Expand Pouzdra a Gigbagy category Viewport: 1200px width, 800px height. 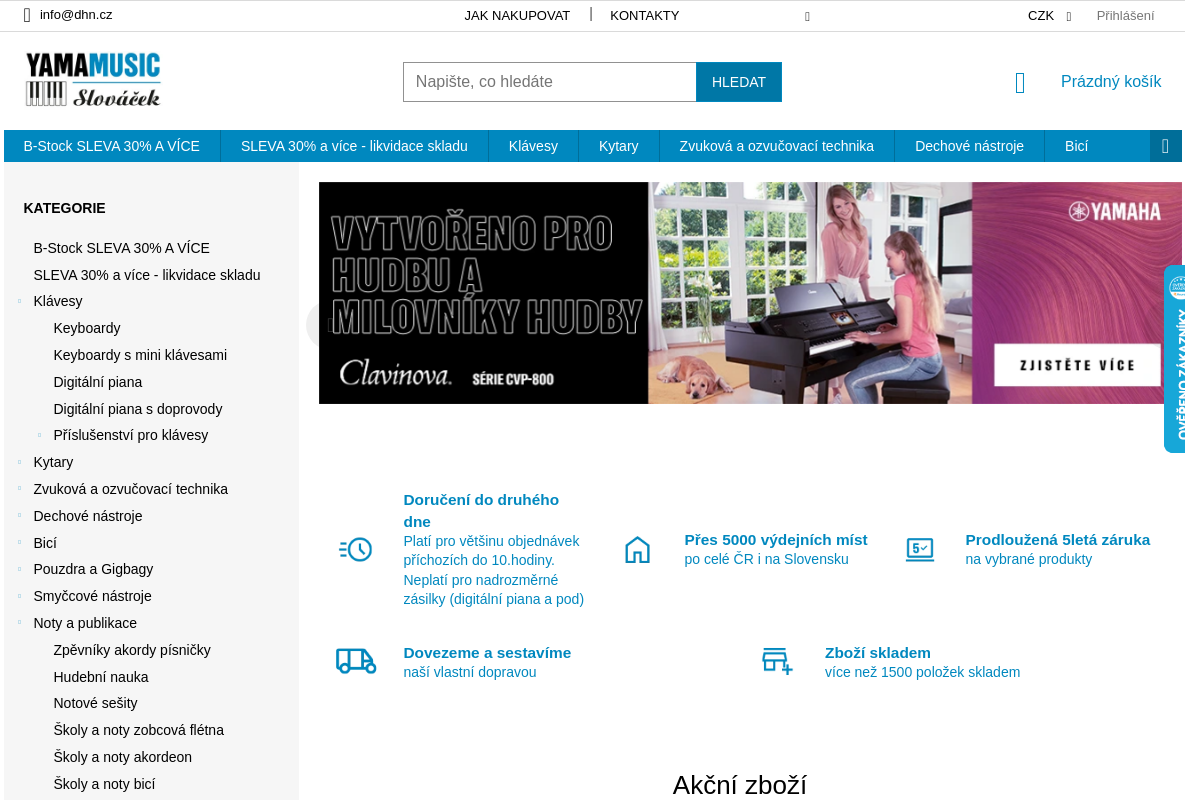19,569
